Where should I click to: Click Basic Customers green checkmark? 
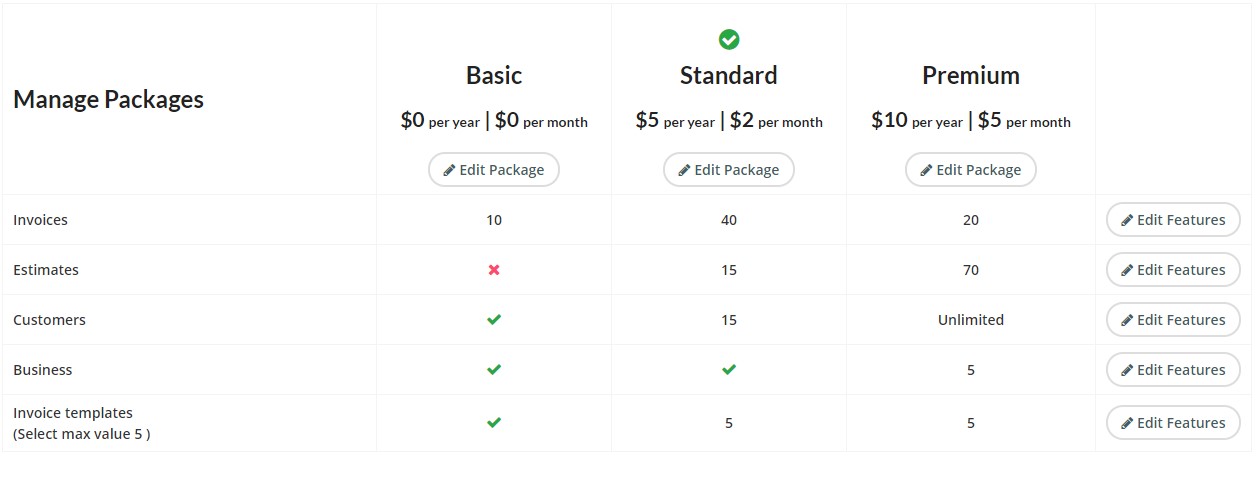tap(494, 320)
